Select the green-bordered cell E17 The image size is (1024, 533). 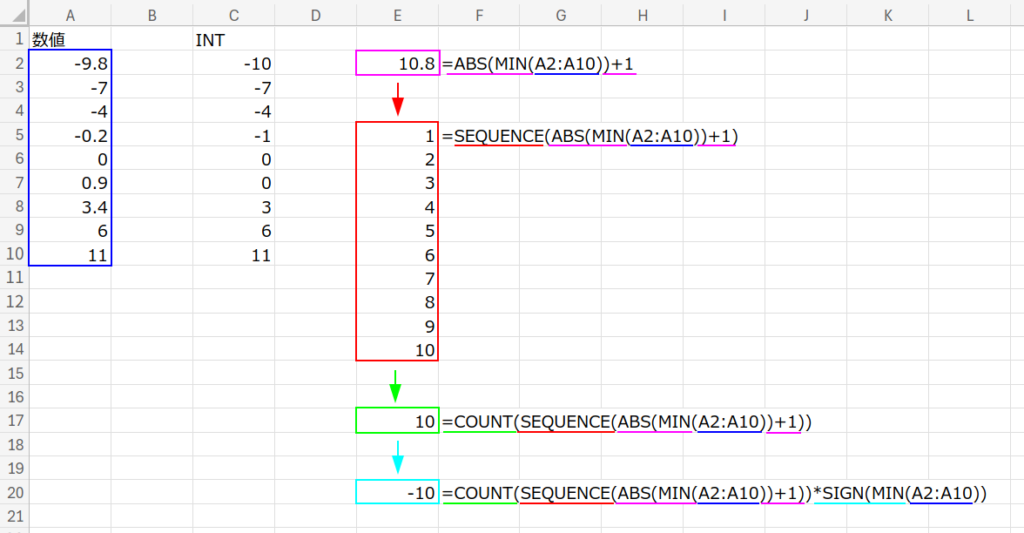tap(397, 421)
